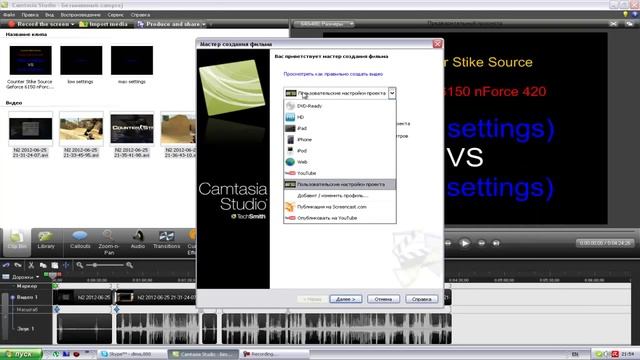This screenshot has height=360, width=640.
Task: Switch to the Library tab
Action: click(x=46, y=241)
